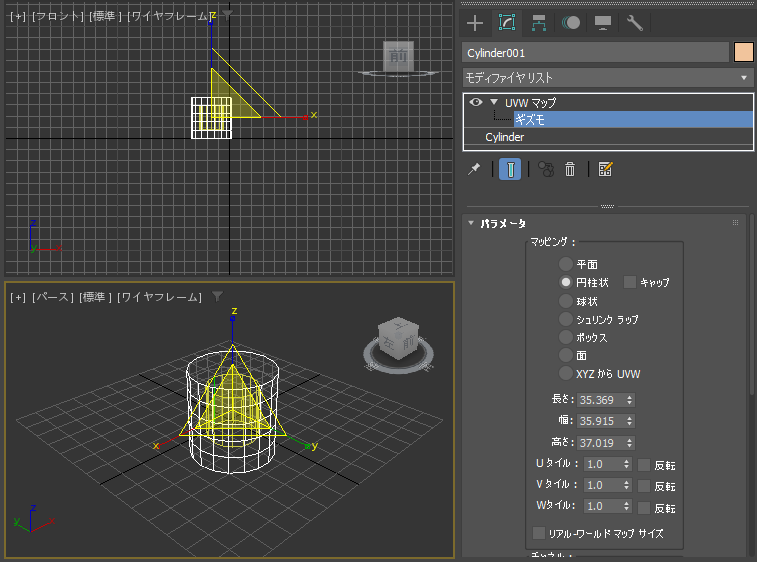This screenshot has width=757, height=562.
Task: Click 長さ value field 35.369
Action: [601, 400]
